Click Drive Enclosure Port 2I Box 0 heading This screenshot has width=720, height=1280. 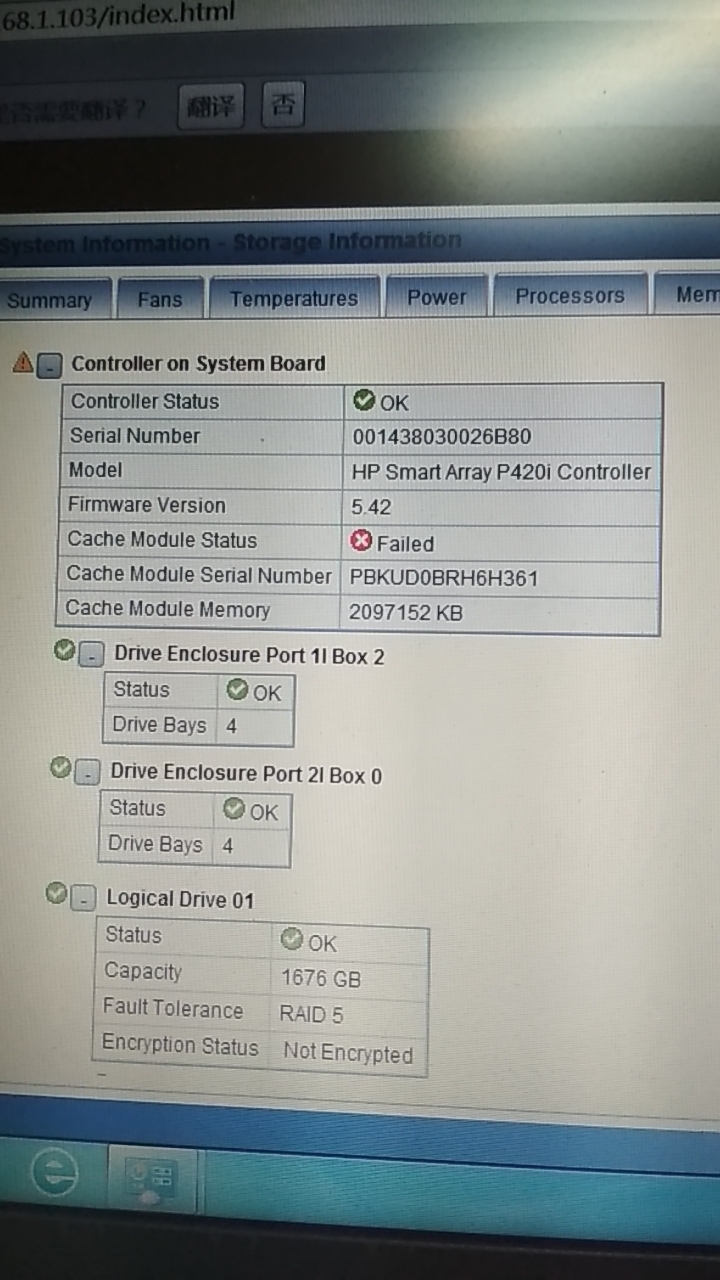tap(246, 774)
